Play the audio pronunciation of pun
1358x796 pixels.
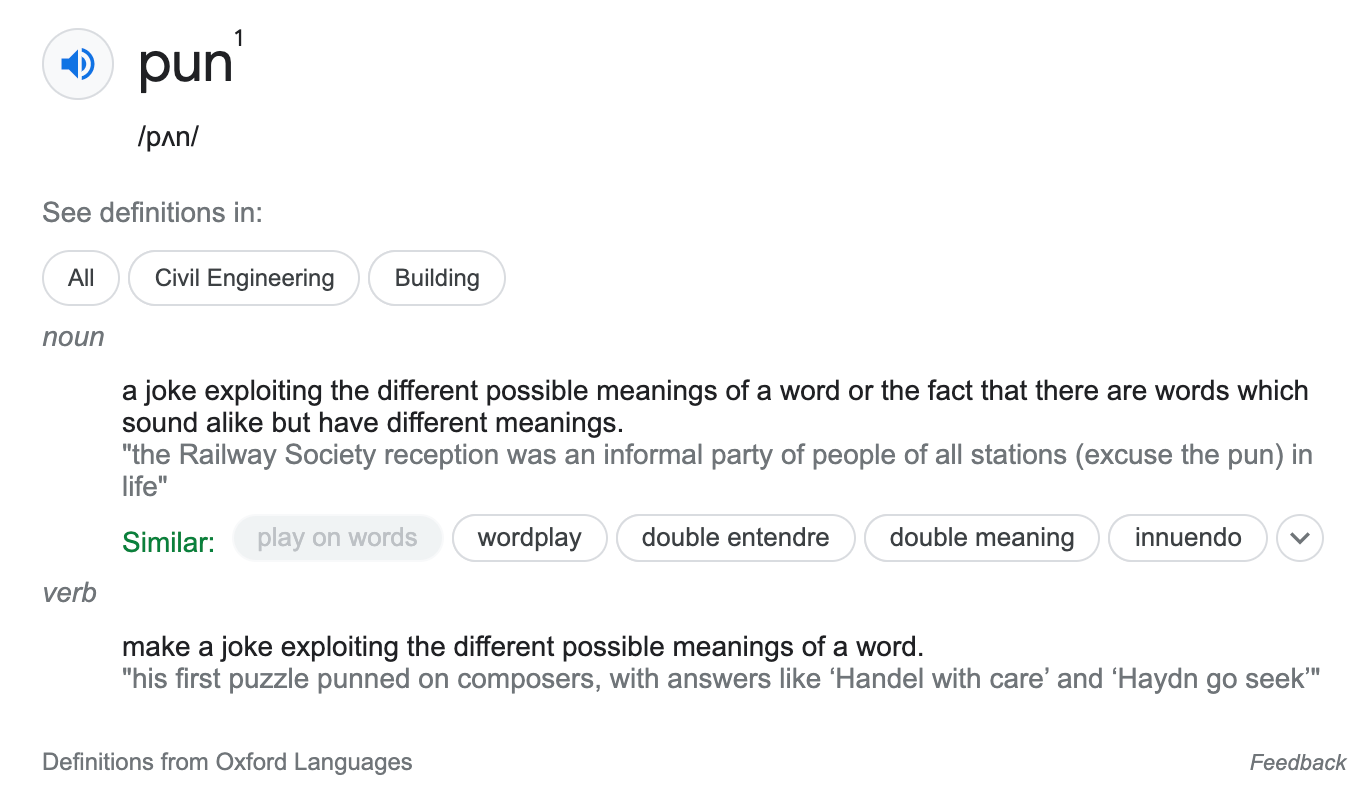tap(77, 65)
